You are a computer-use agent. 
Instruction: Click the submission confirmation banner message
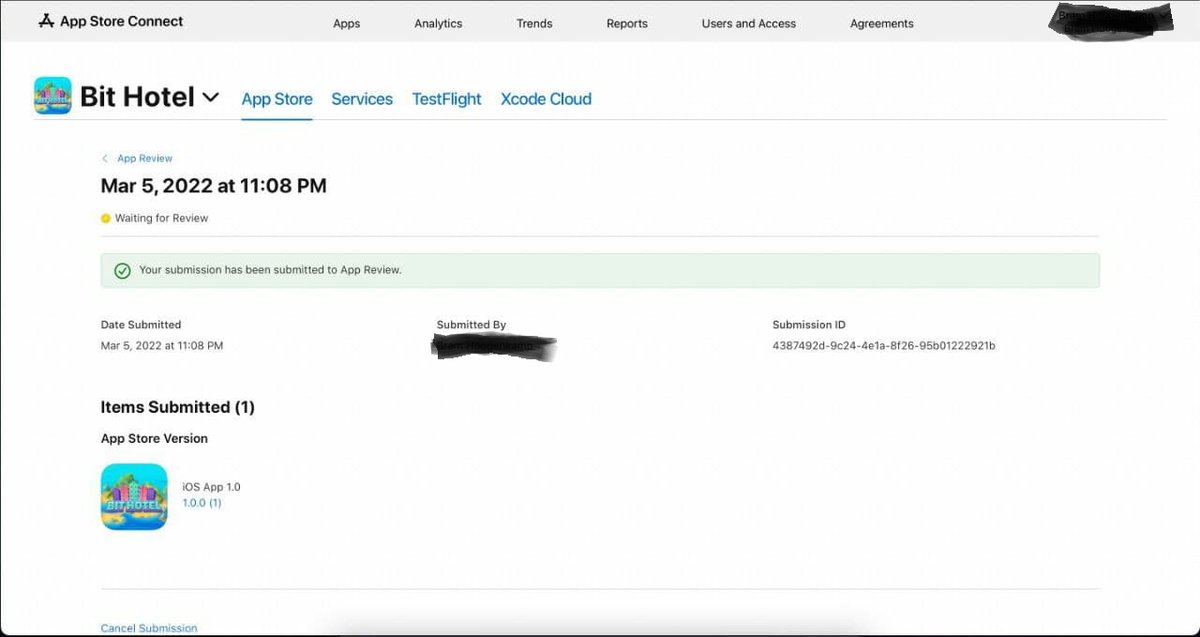coord(270,270)
